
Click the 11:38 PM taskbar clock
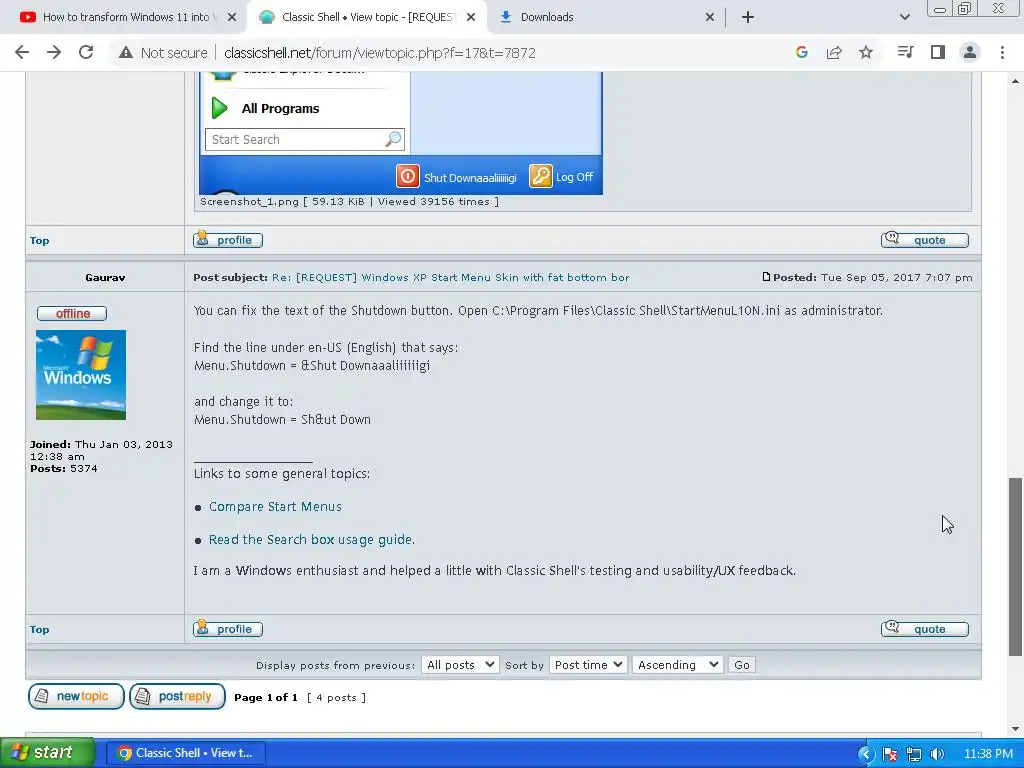point(988,754)
